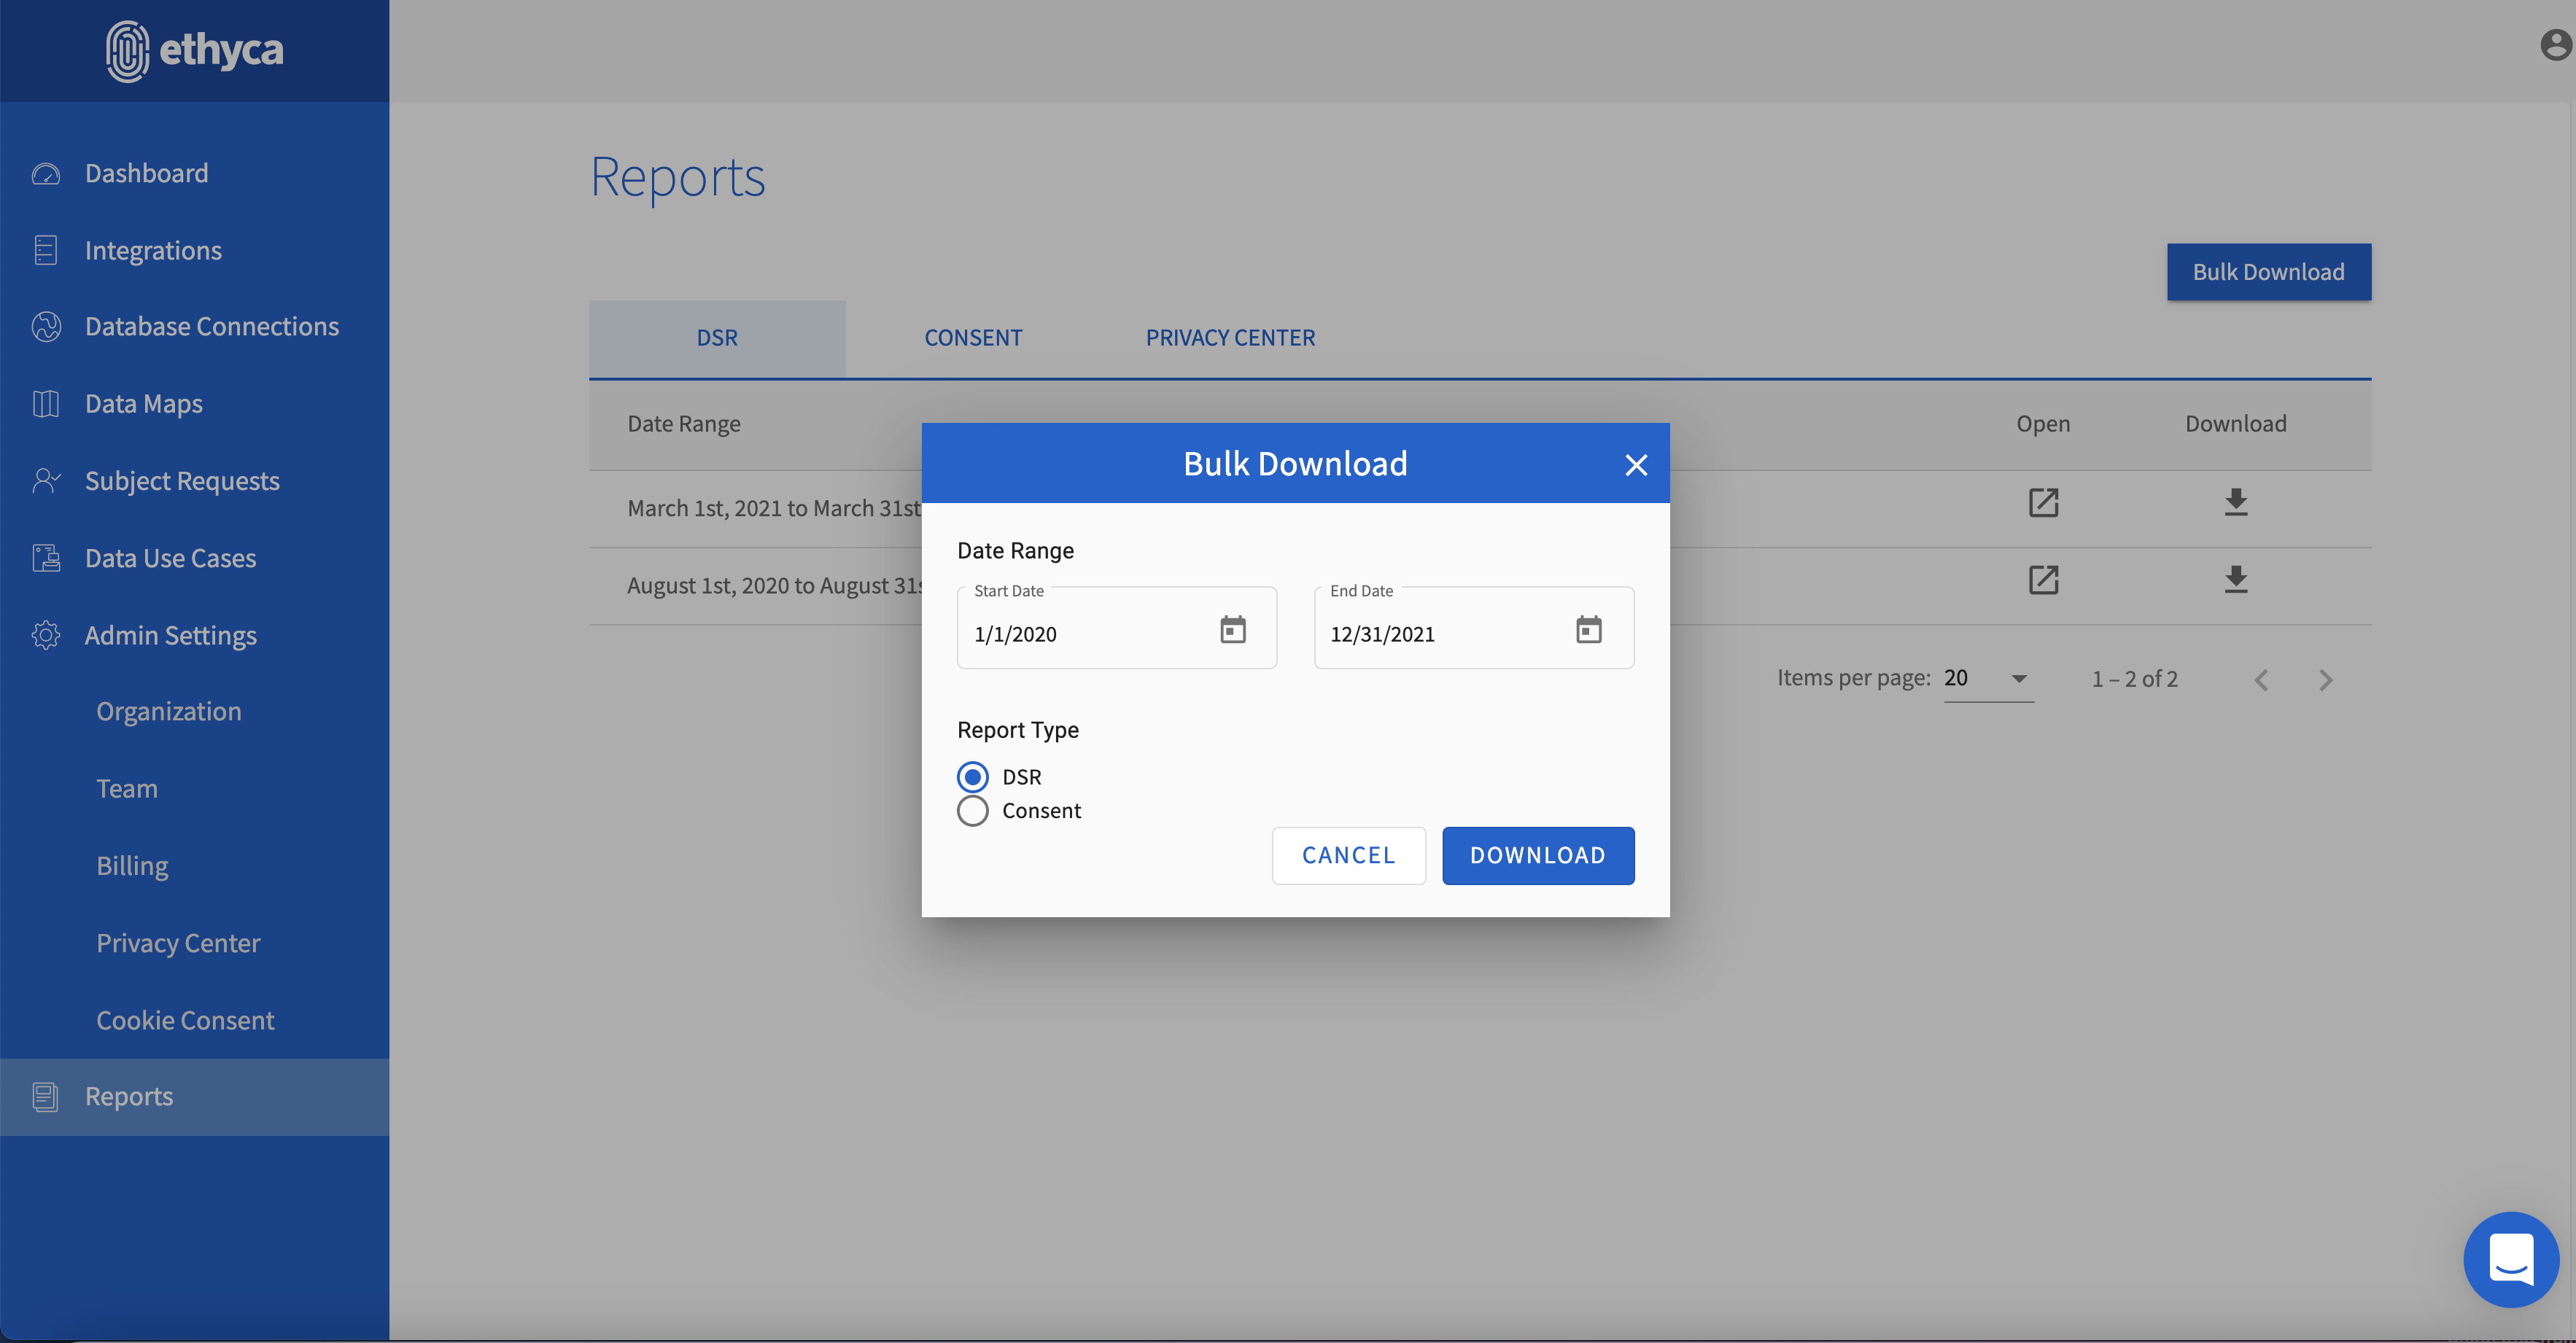Select the Consent report type

(x=973, y=811)
